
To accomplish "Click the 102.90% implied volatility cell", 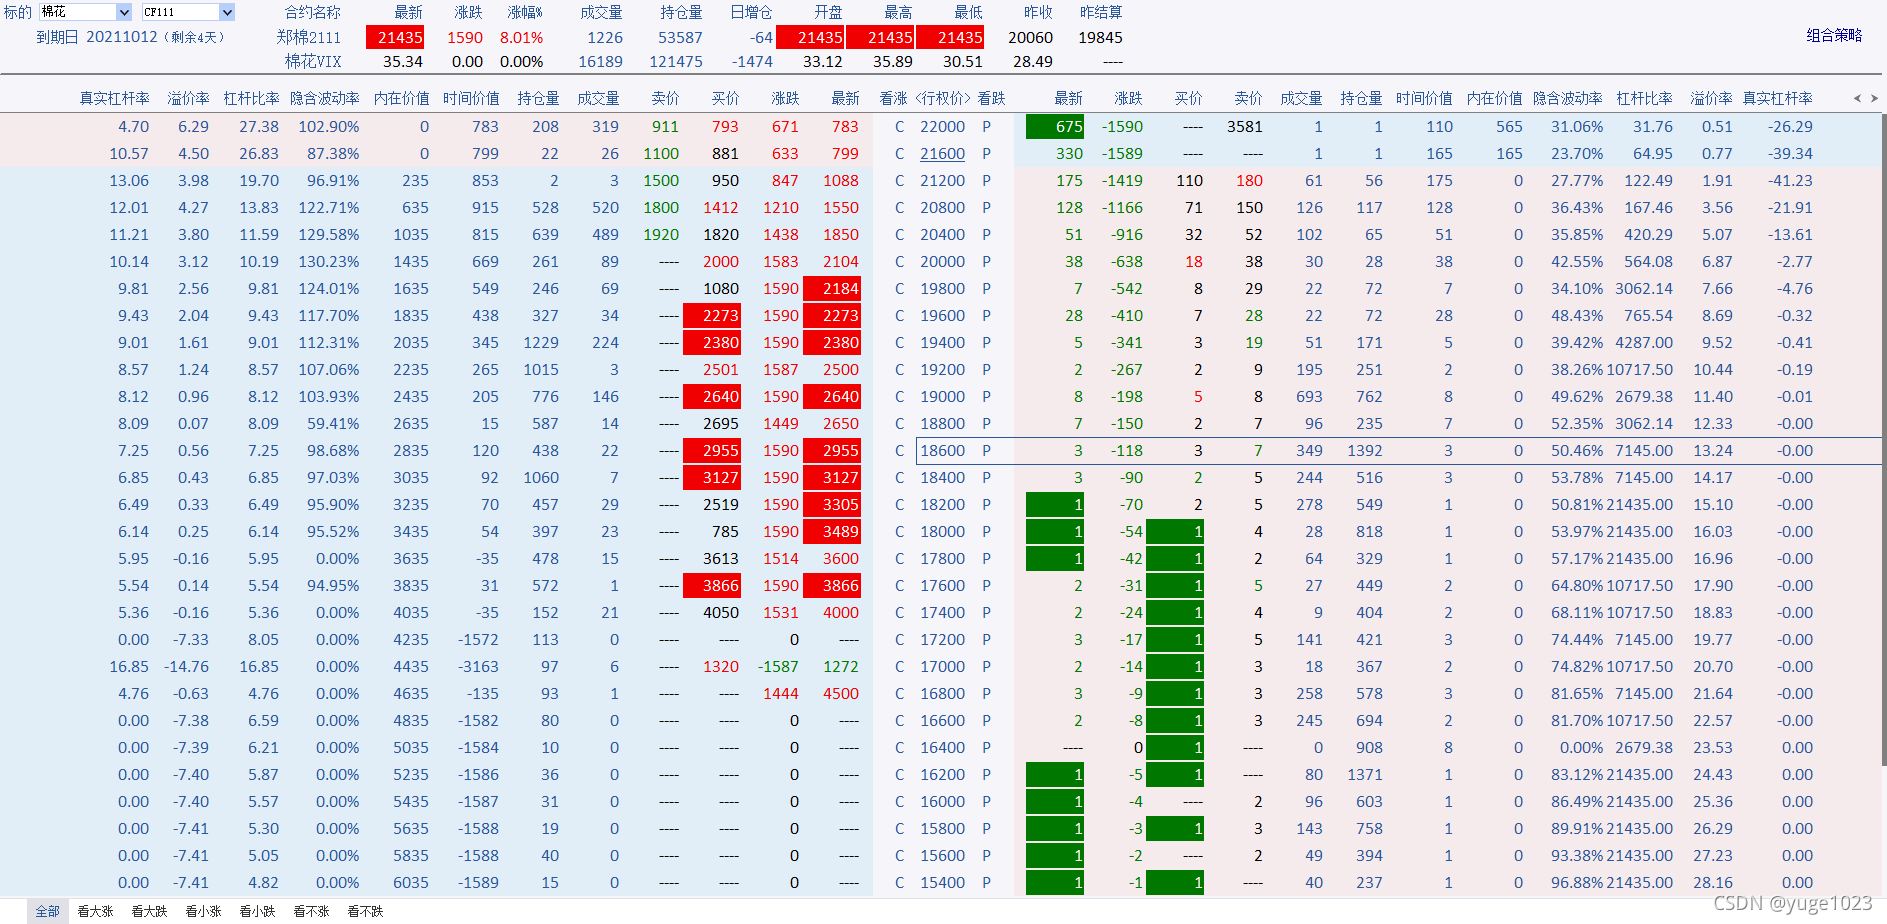I will coord(329,127).
